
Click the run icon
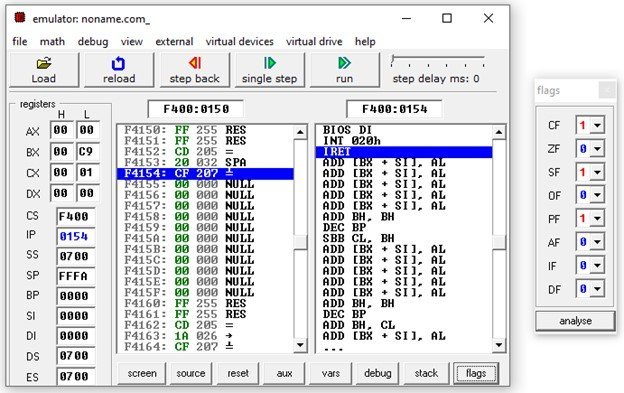tap(344, 63)
